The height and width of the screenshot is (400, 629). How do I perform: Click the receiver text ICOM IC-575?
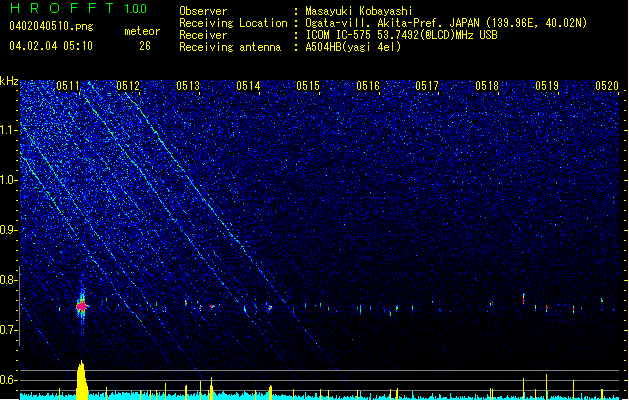point(340,35)
